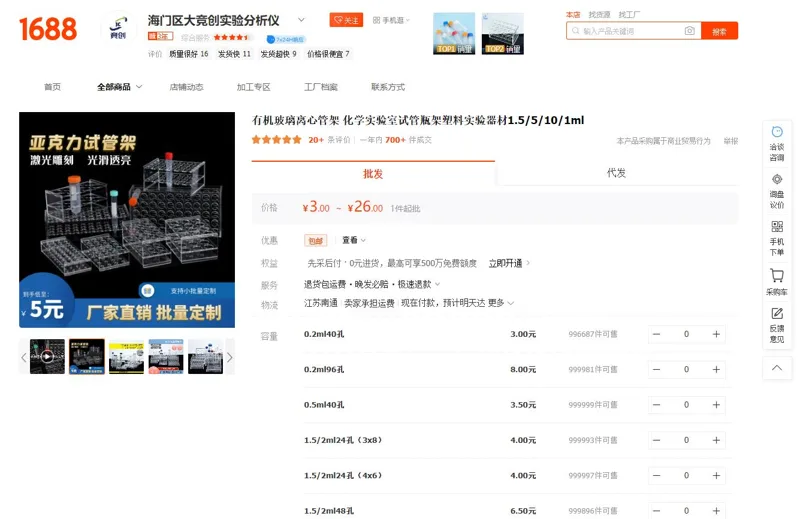This screenshot has height=519, width=800.
Task: Open the 工厂档案 nav item
Action: pyautogui.click(x=321, y=87)
